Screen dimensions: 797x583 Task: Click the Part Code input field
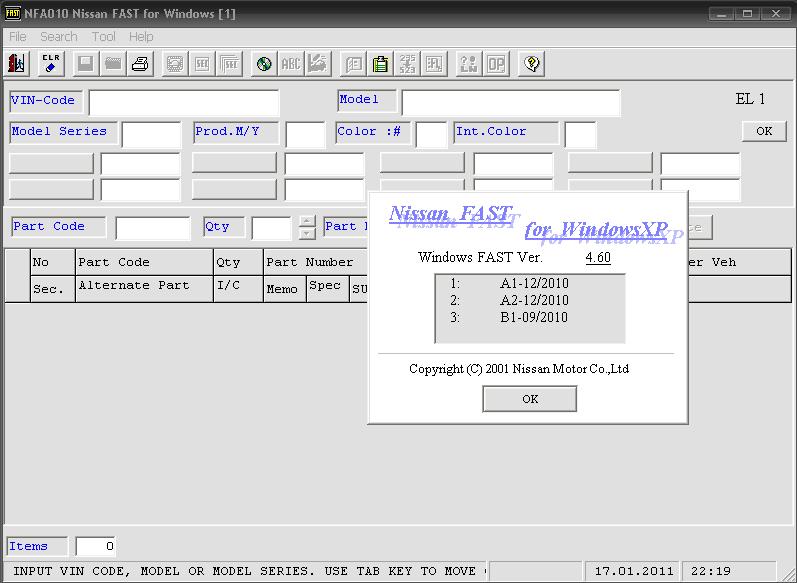click(x=153, y=228)
